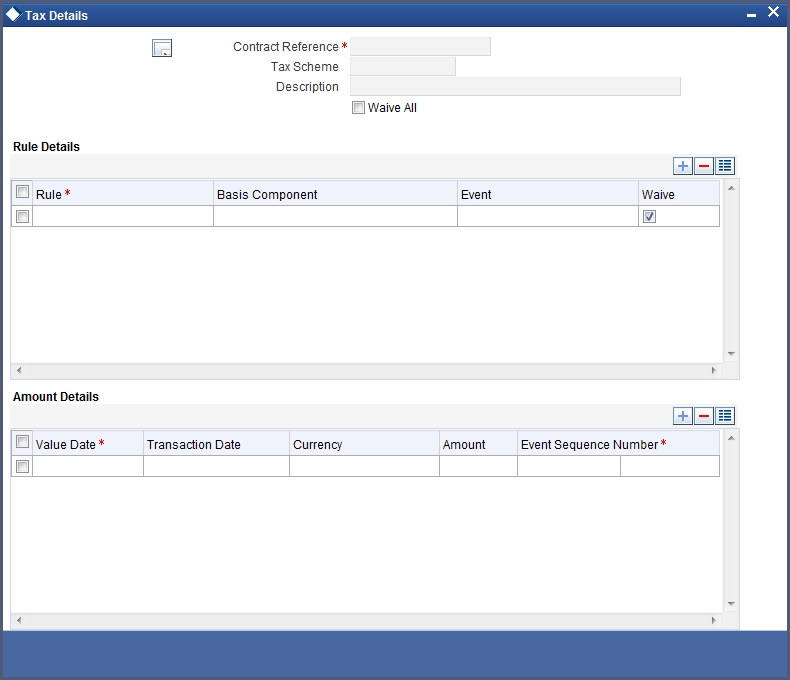Delete a row from Amount Details
Screen dimensions: 790x680
pyautogui.click(x=704, y=416)
